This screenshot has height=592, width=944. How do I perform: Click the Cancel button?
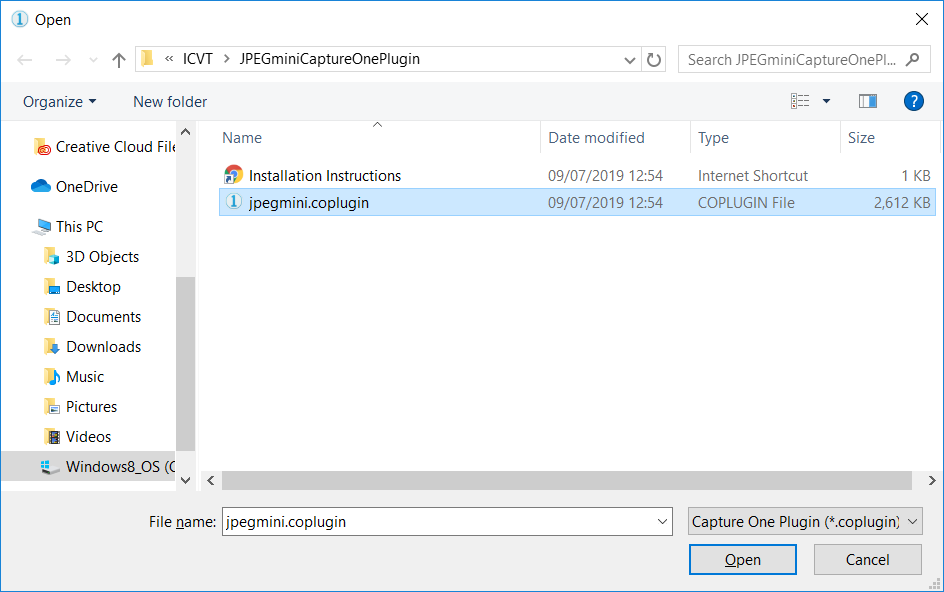coord(868,559)
